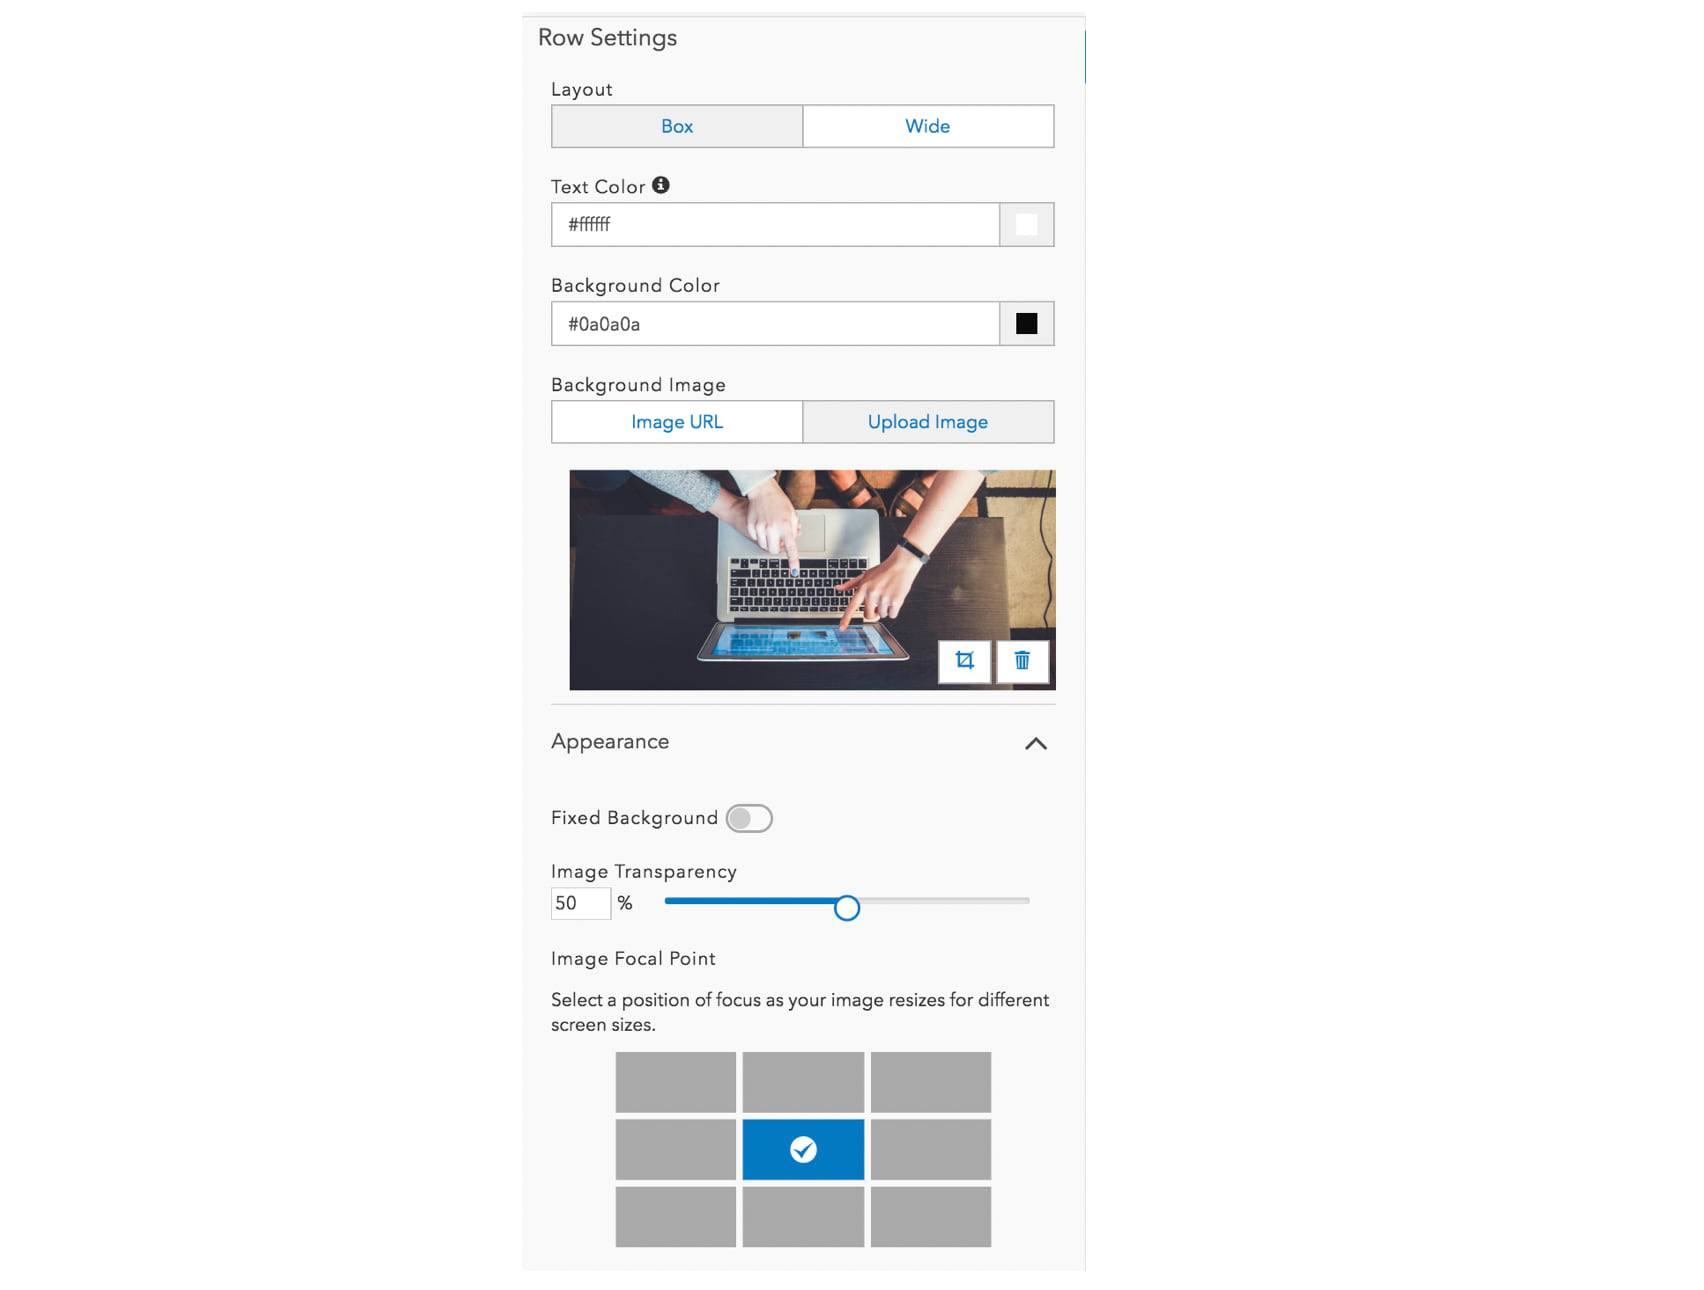Select the bottom-right image focal point cell
Image resolution: width=1704 pixels, height=1290 pixels.
tap(931, 1217)
